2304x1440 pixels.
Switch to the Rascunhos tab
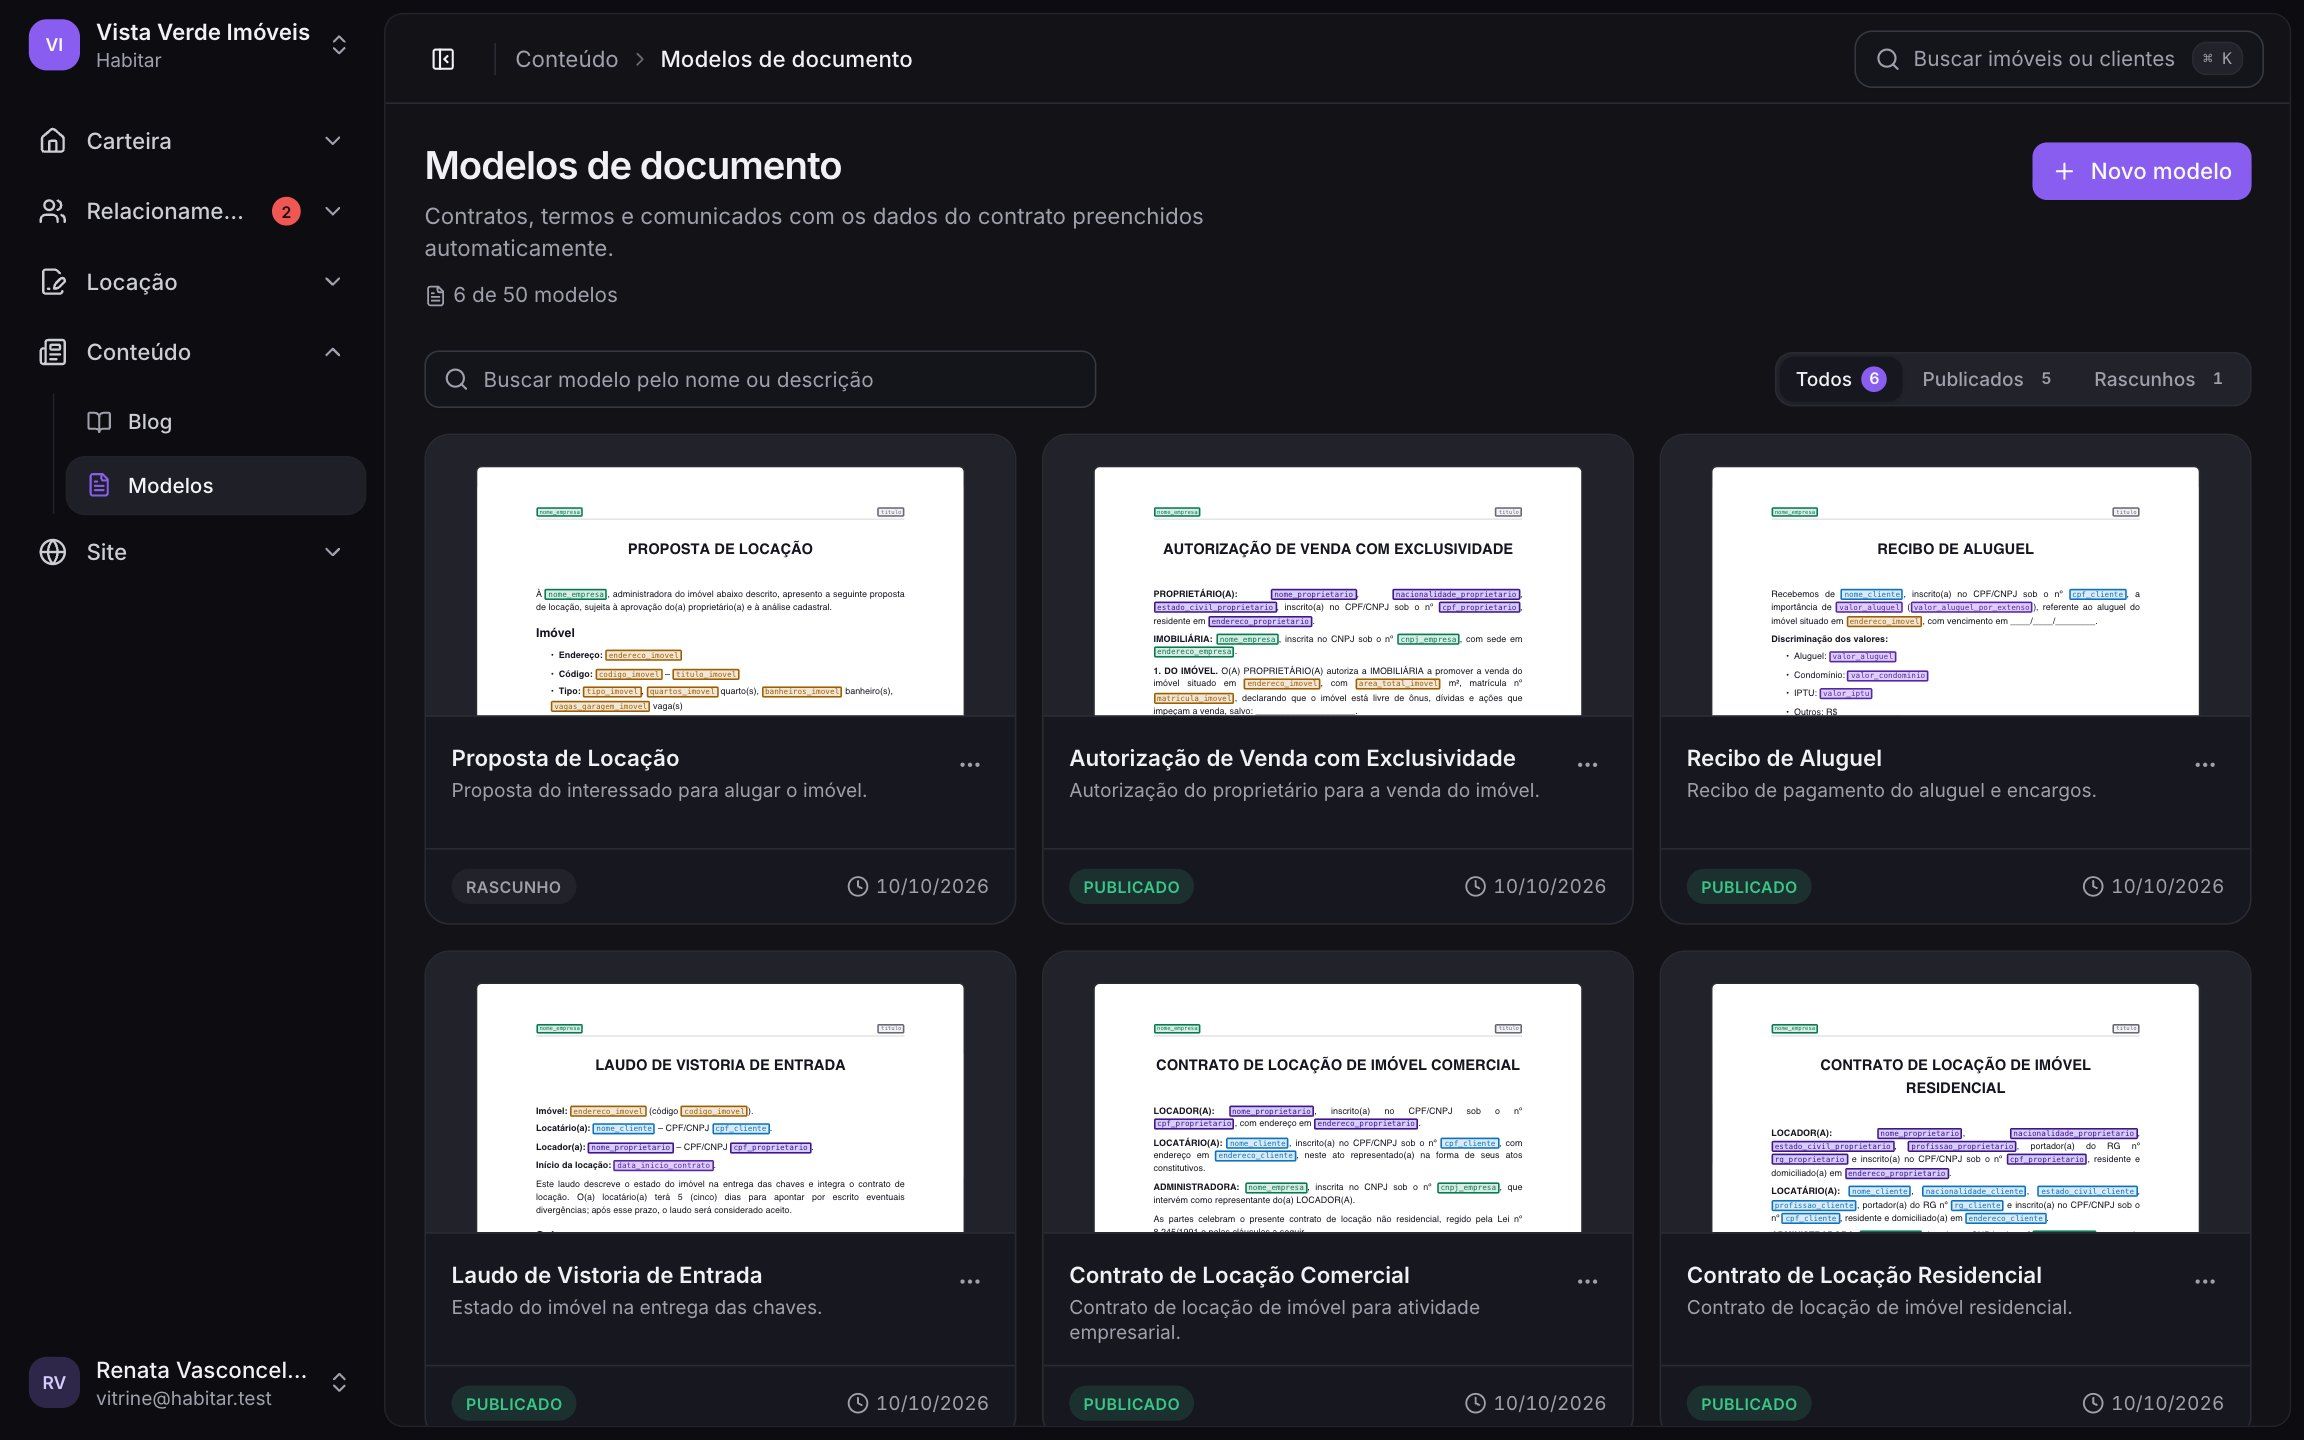(x=2158, y=379)
